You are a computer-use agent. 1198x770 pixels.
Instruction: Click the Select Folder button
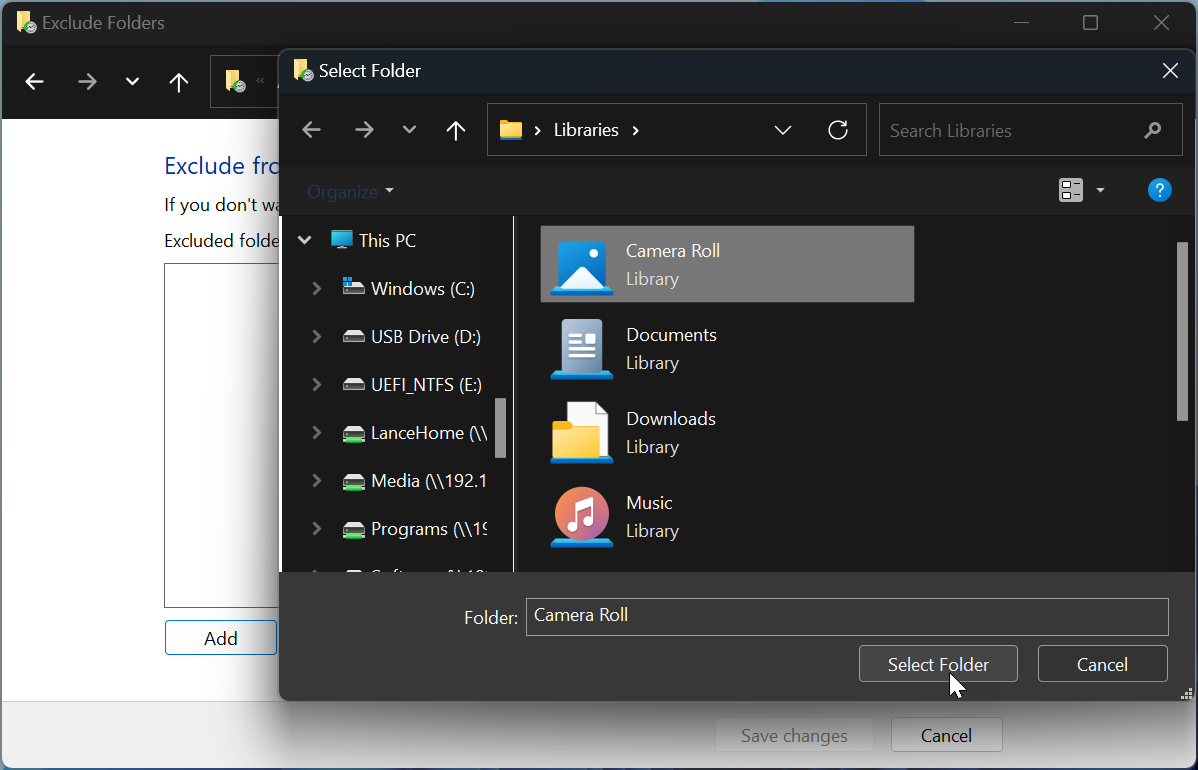coord(937,663)
